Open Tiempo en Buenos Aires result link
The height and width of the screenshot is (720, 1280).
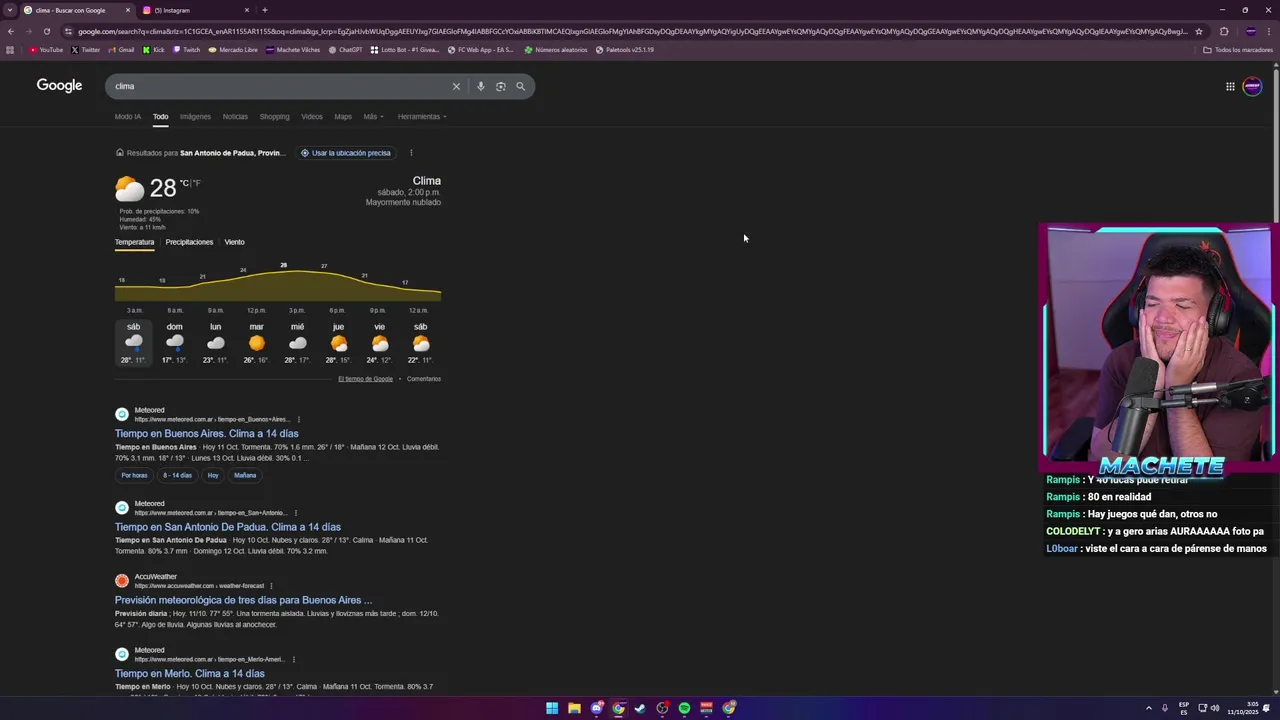tap(206, 434)
